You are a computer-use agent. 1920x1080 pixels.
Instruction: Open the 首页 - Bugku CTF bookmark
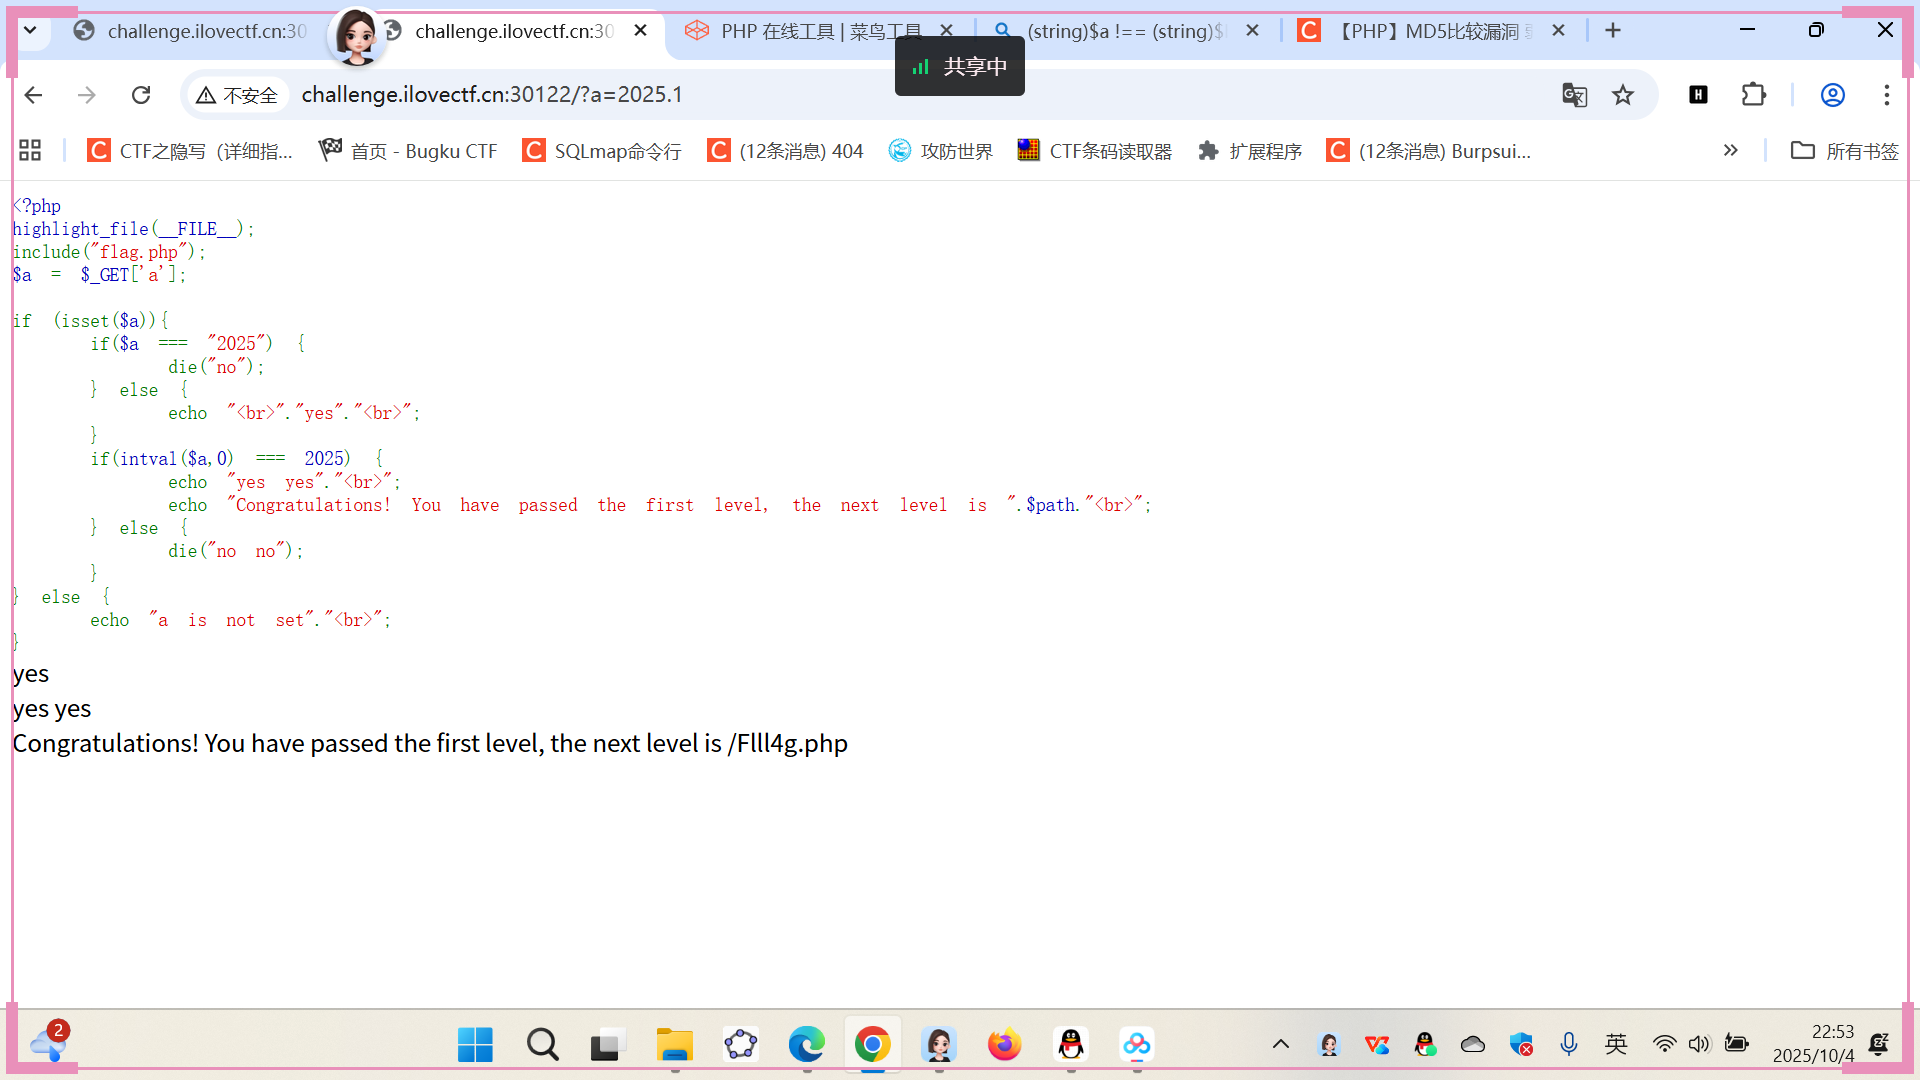[408, 151]
